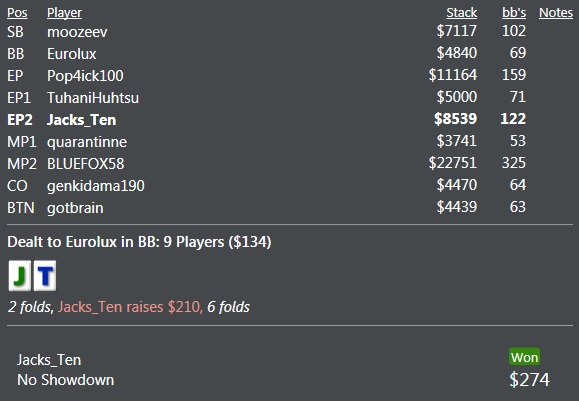
Task: Sort by the Player column header
Action: click(64, 13)
